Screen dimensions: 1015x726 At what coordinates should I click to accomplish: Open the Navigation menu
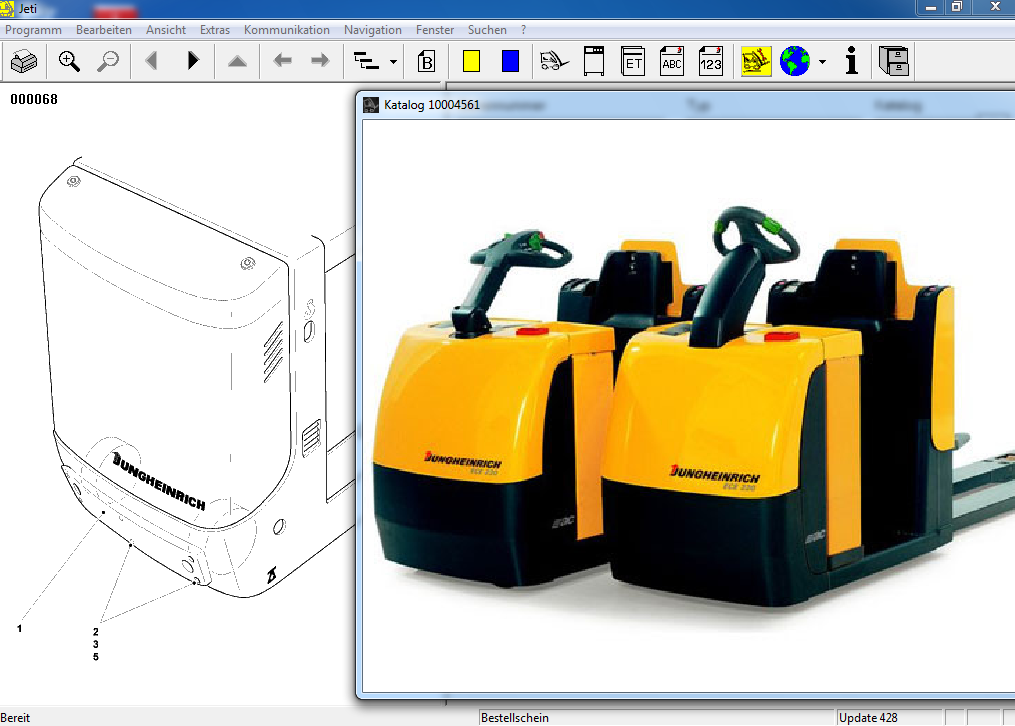[x=372, y=30]
